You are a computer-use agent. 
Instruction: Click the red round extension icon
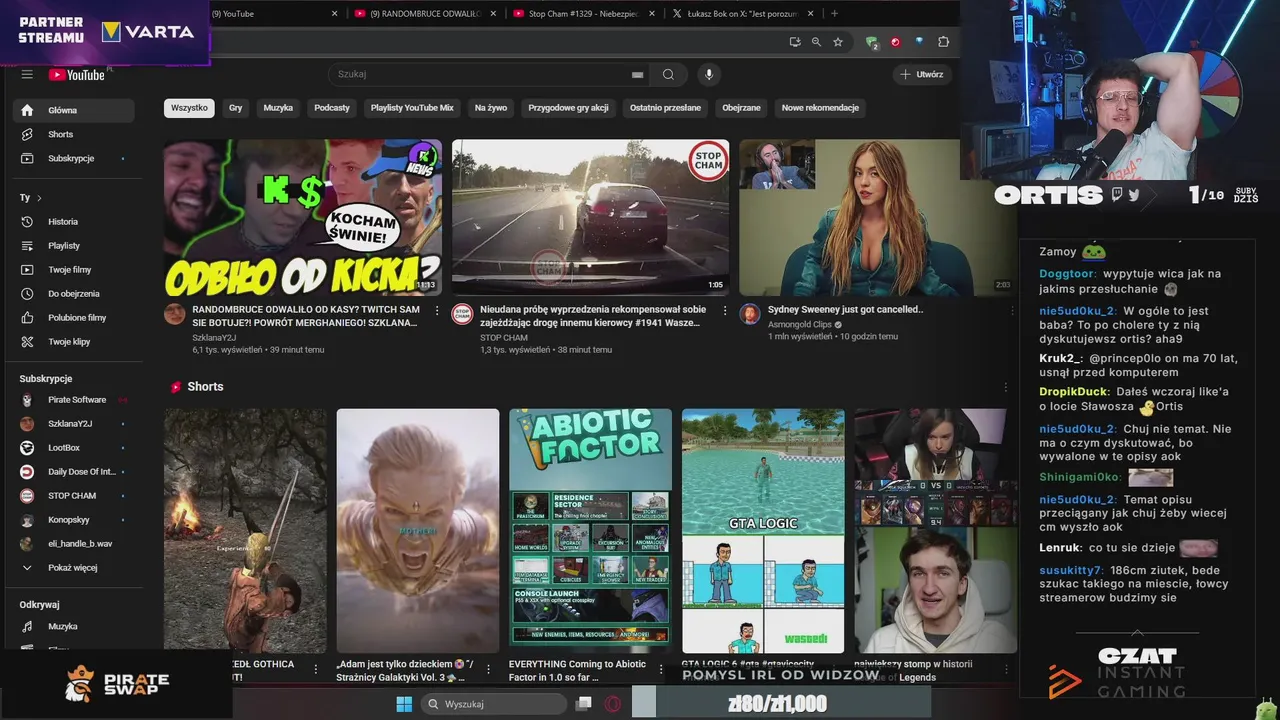pos(895,42)
